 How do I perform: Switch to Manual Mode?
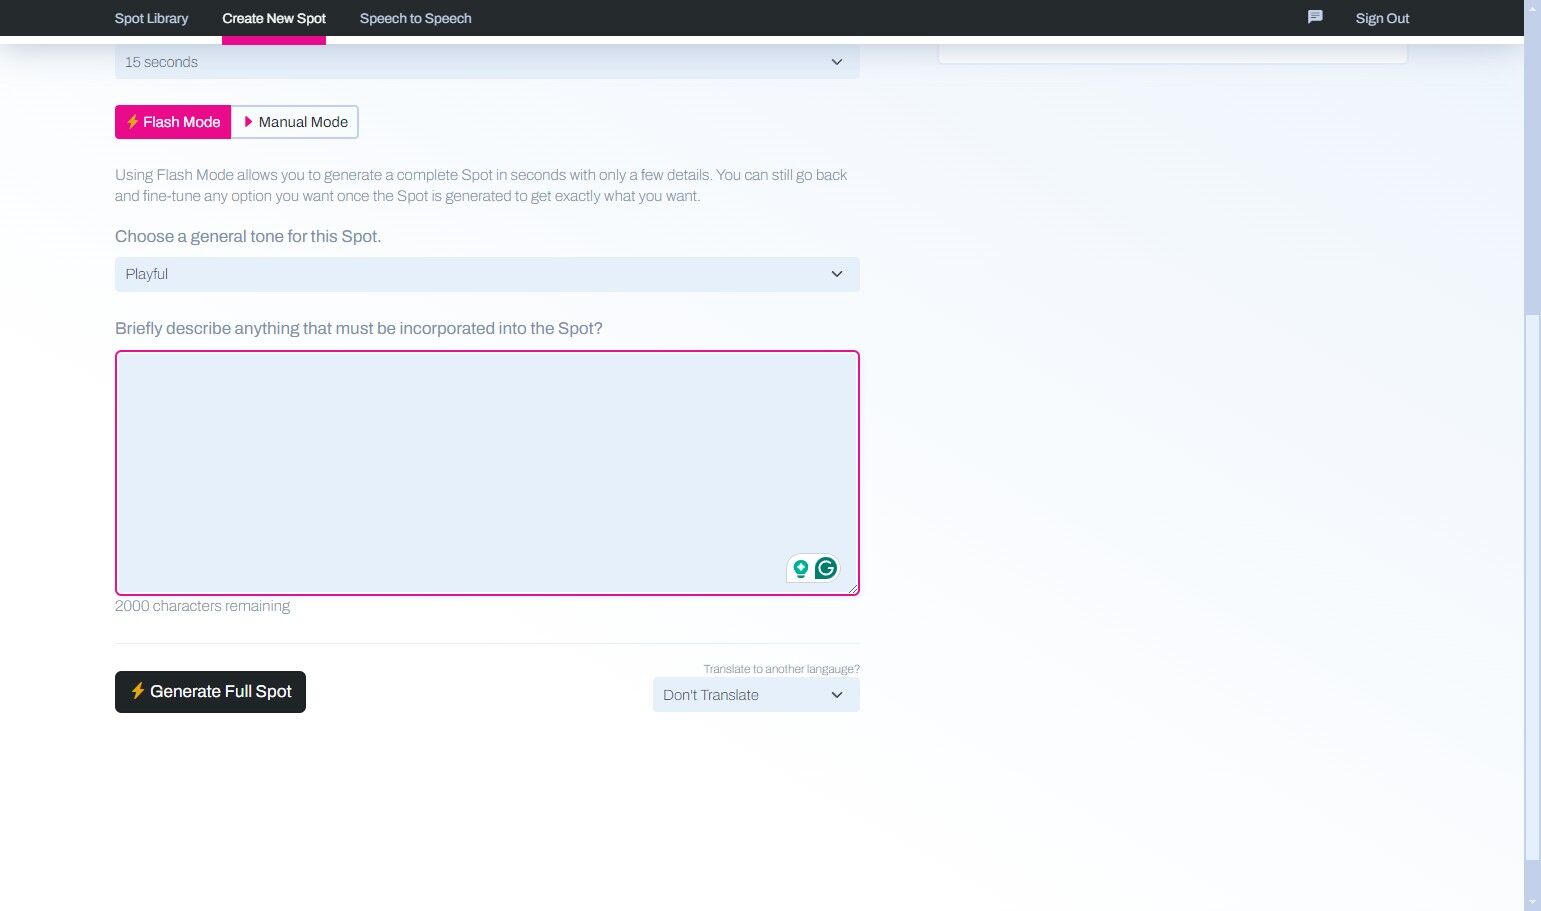click(295, 122)
